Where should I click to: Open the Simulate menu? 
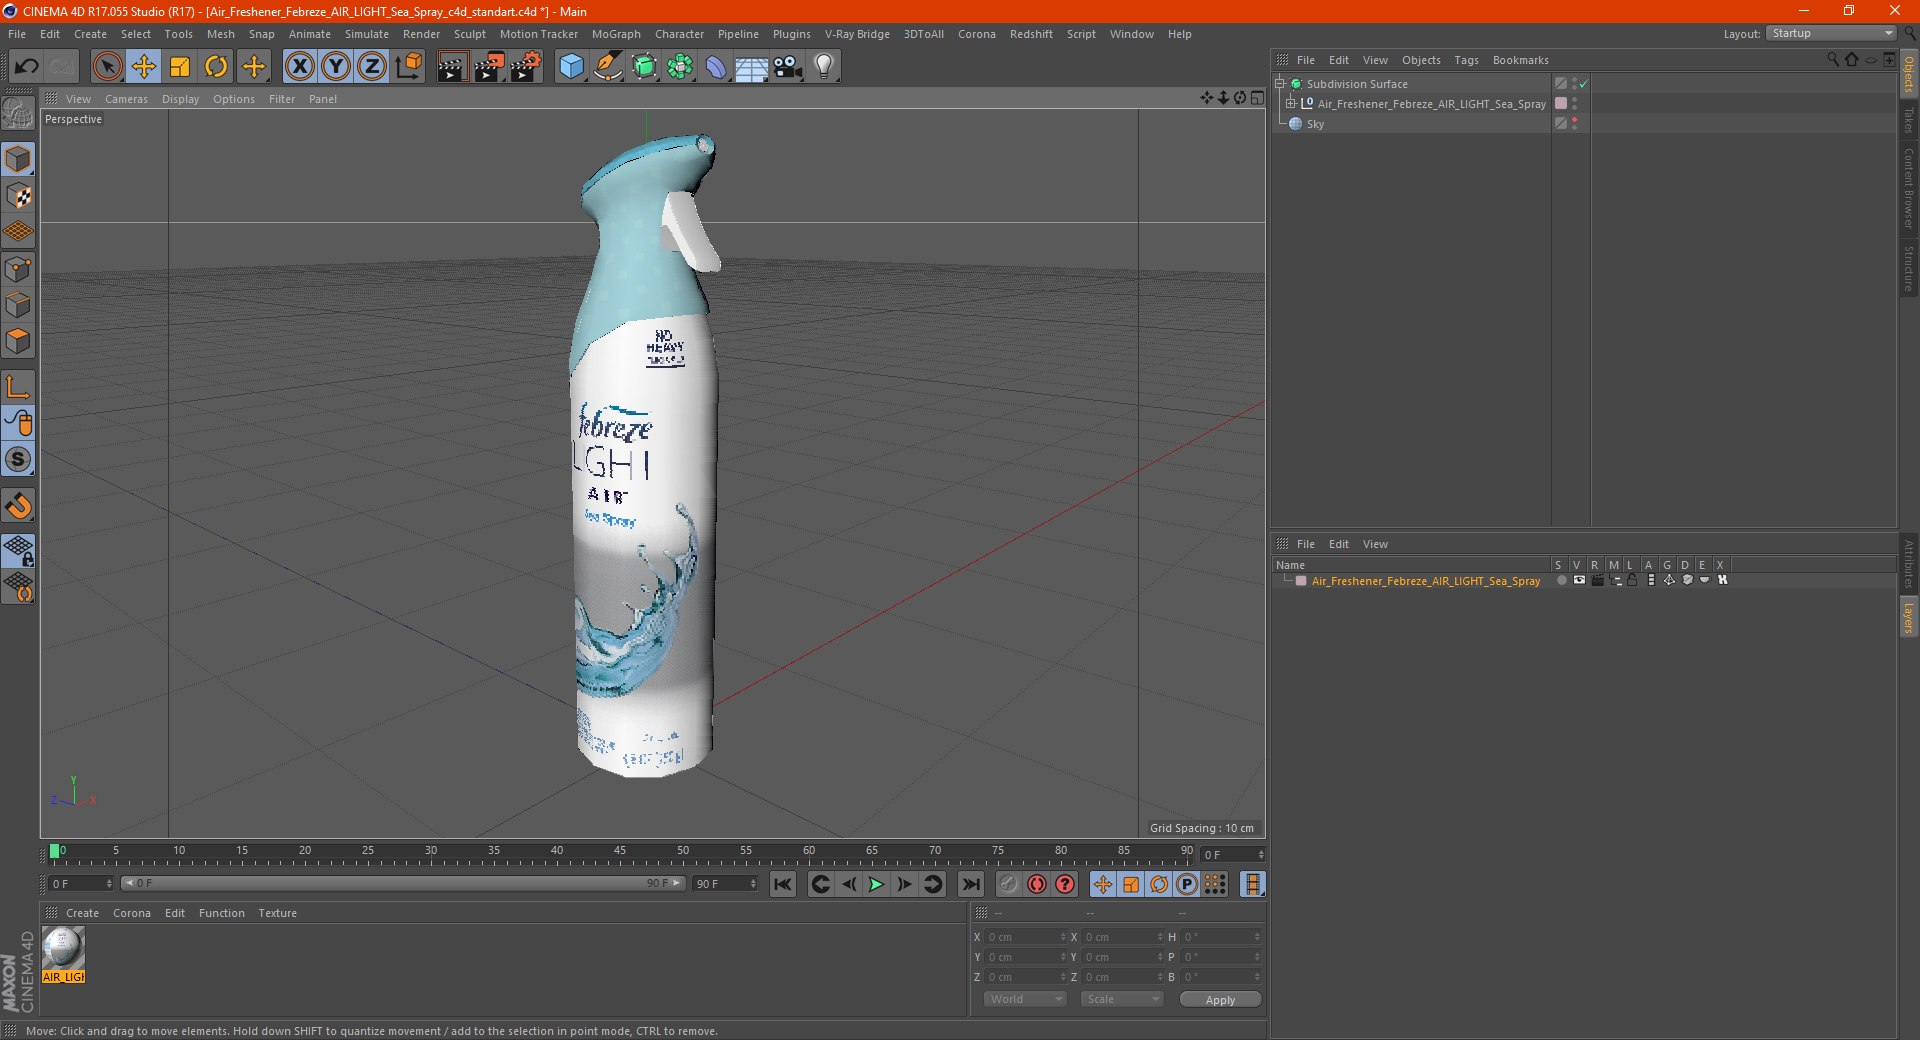367,34
